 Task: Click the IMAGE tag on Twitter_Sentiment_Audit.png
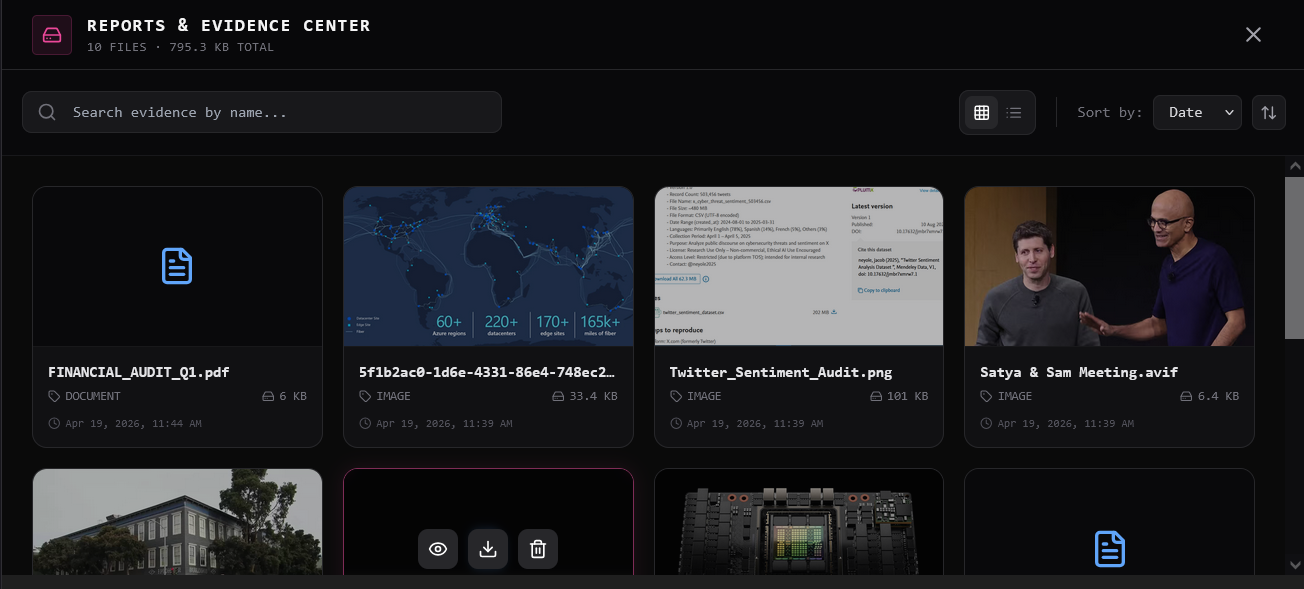(x=695, y=396)
